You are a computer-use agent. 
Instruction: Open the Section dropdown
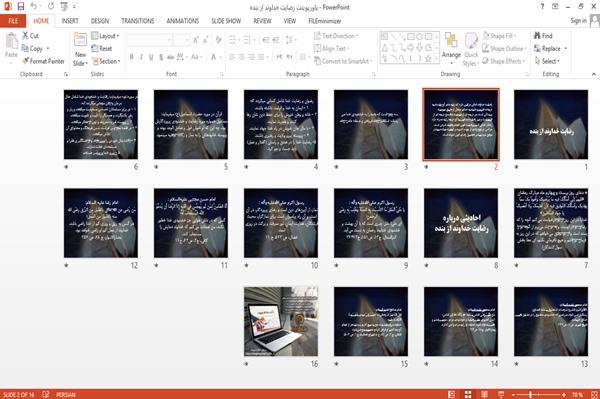click(106, 61)
